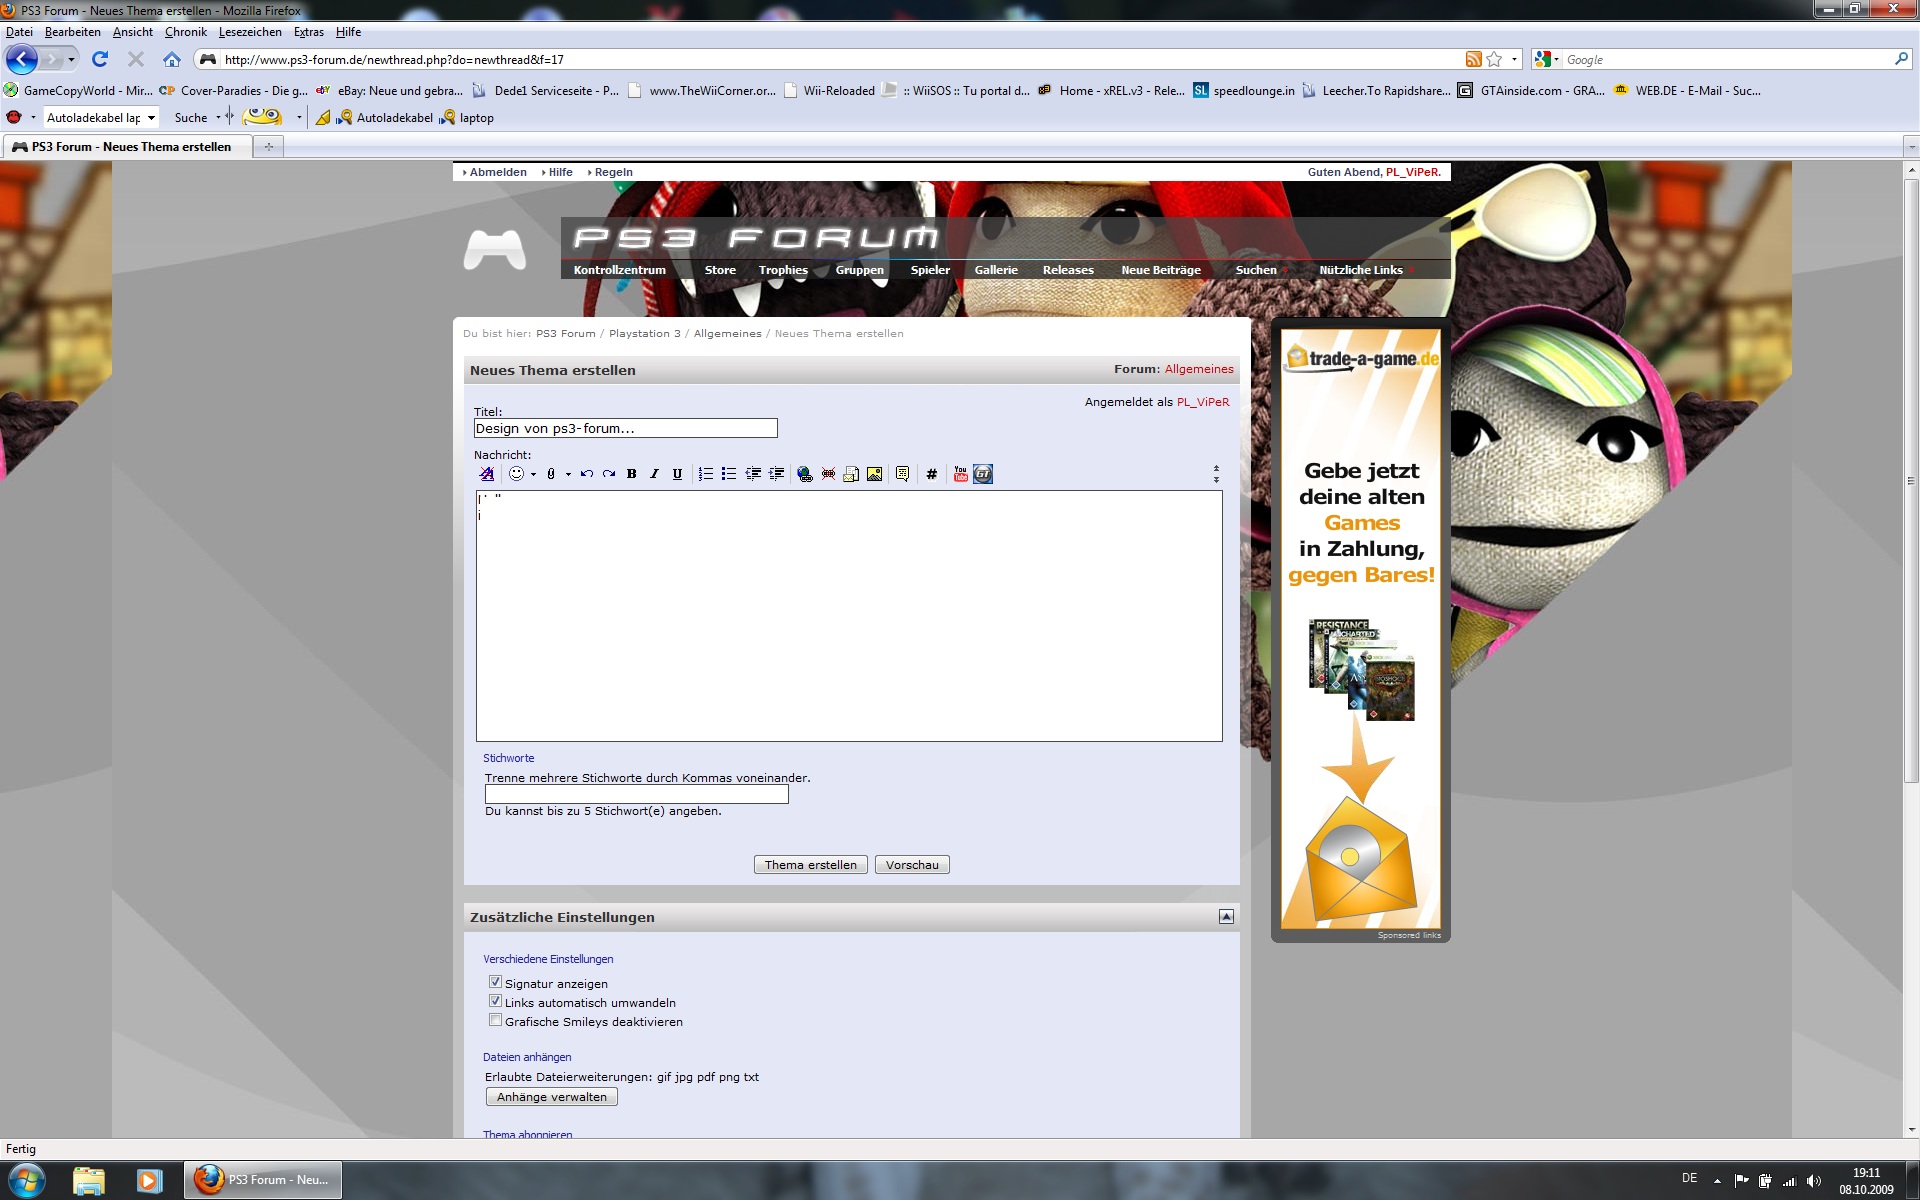The image size is (1920, 1200).
Task: Insert a hyperlink via globe icon
Action: 804,474
